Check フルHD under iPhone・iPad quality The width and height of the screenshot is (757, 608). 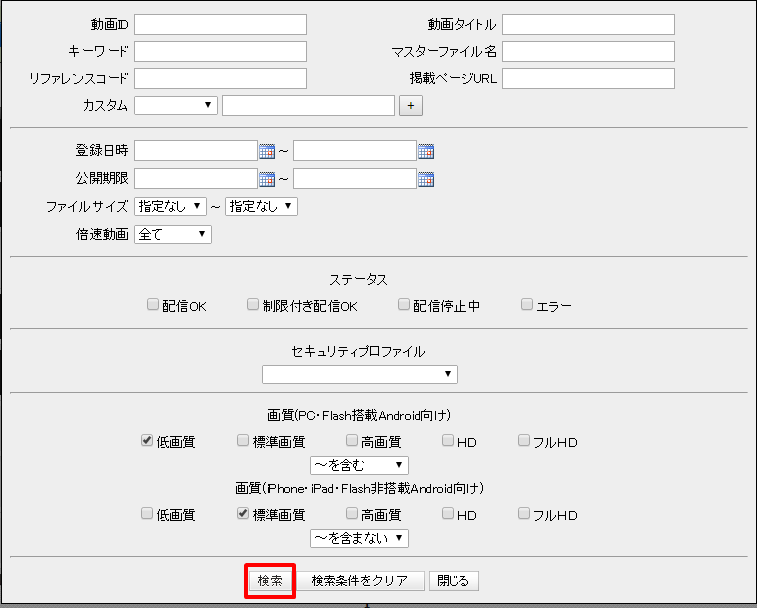[x=524, y=513]
